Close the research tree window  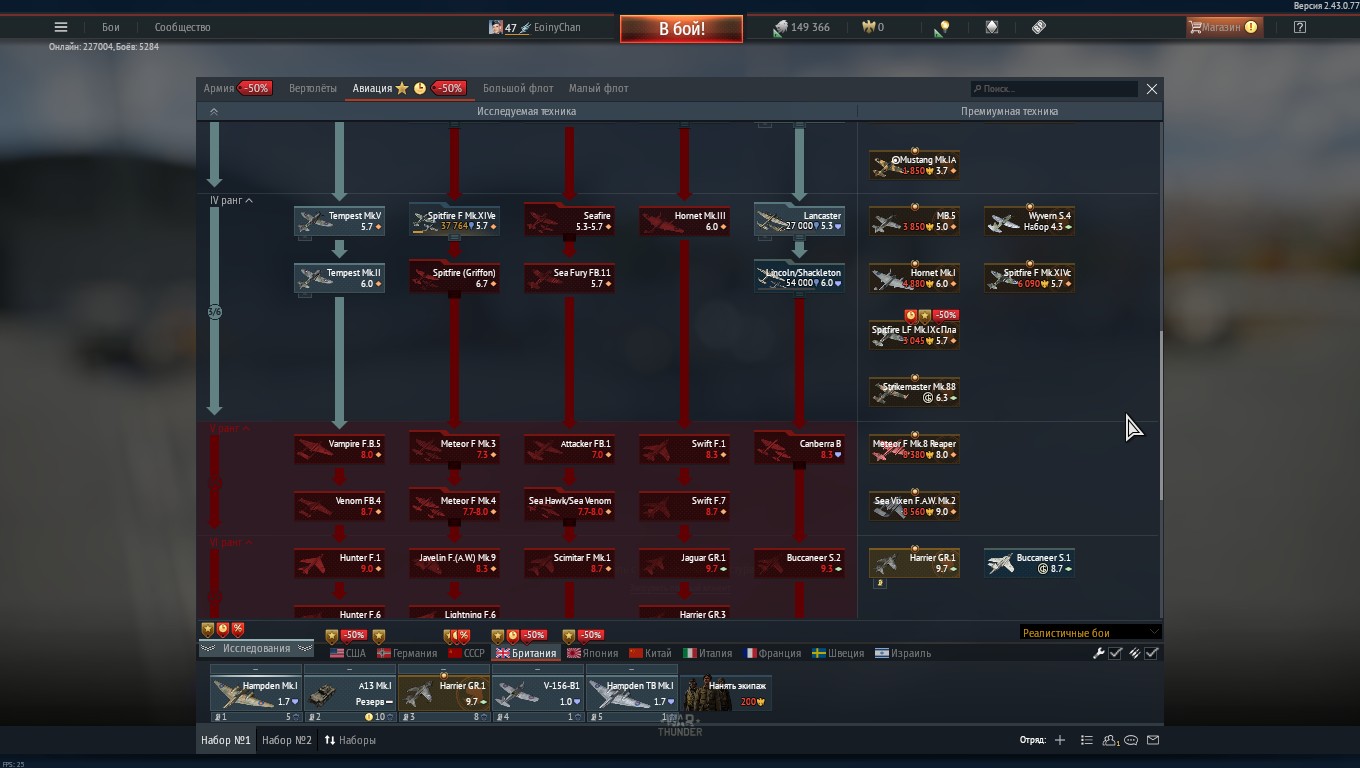1152,89
